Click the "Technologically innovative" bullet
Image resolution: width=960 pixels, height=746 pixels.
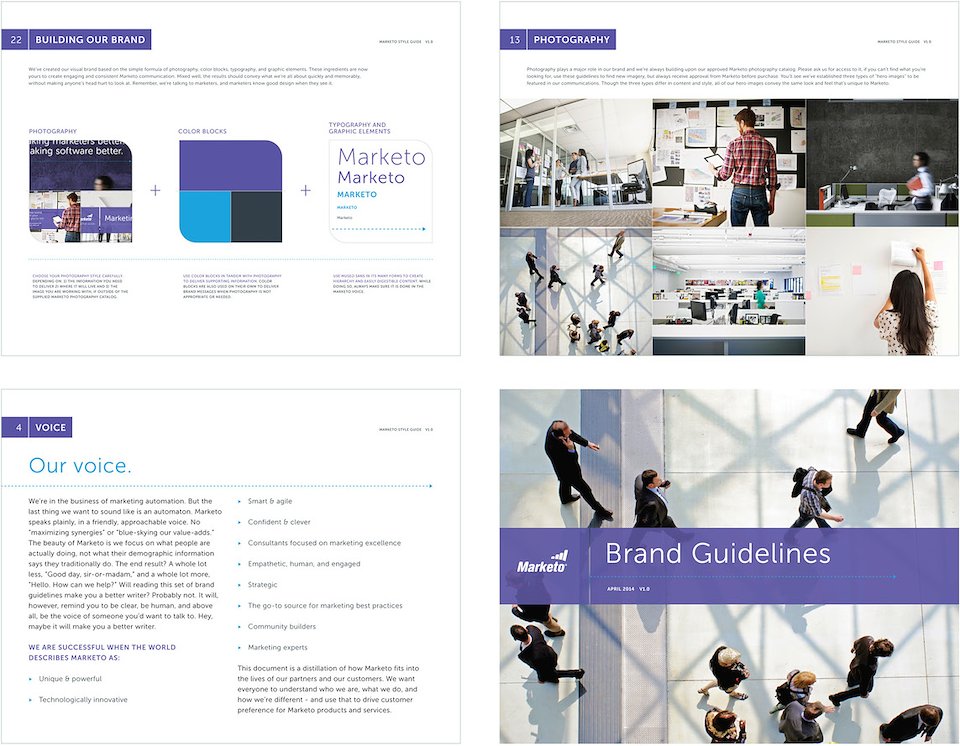click(x=83, y=699)
